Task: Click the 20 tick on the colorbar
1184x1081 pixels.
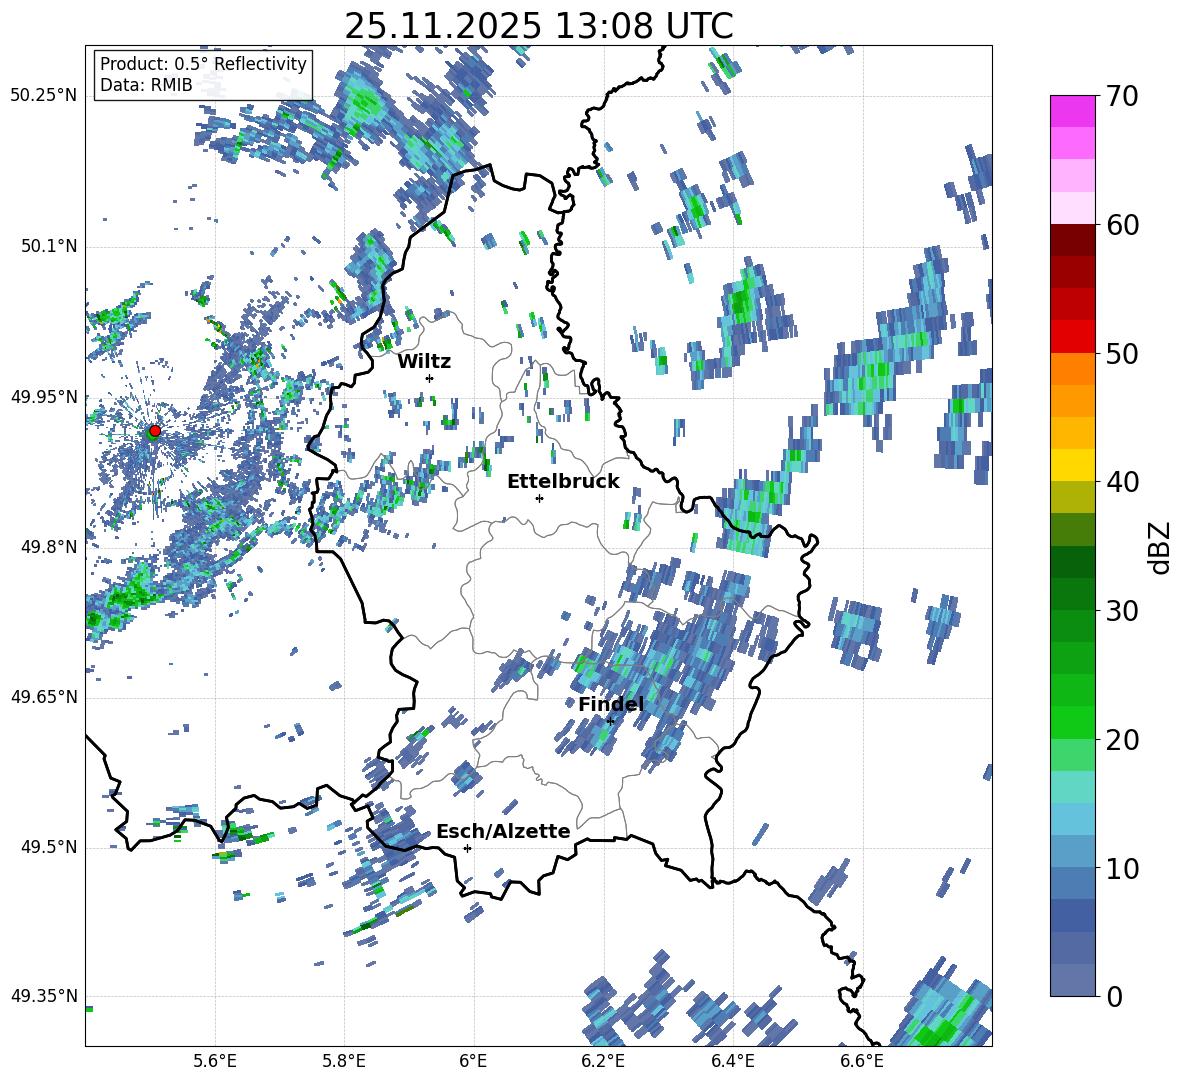Action: (1123, 739)
